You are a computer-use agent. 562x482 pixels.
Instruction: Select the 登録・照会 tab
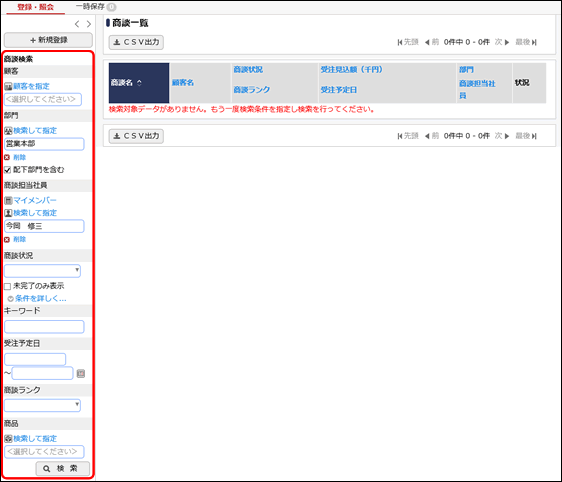pyautogui.click(x=35, y=7)
